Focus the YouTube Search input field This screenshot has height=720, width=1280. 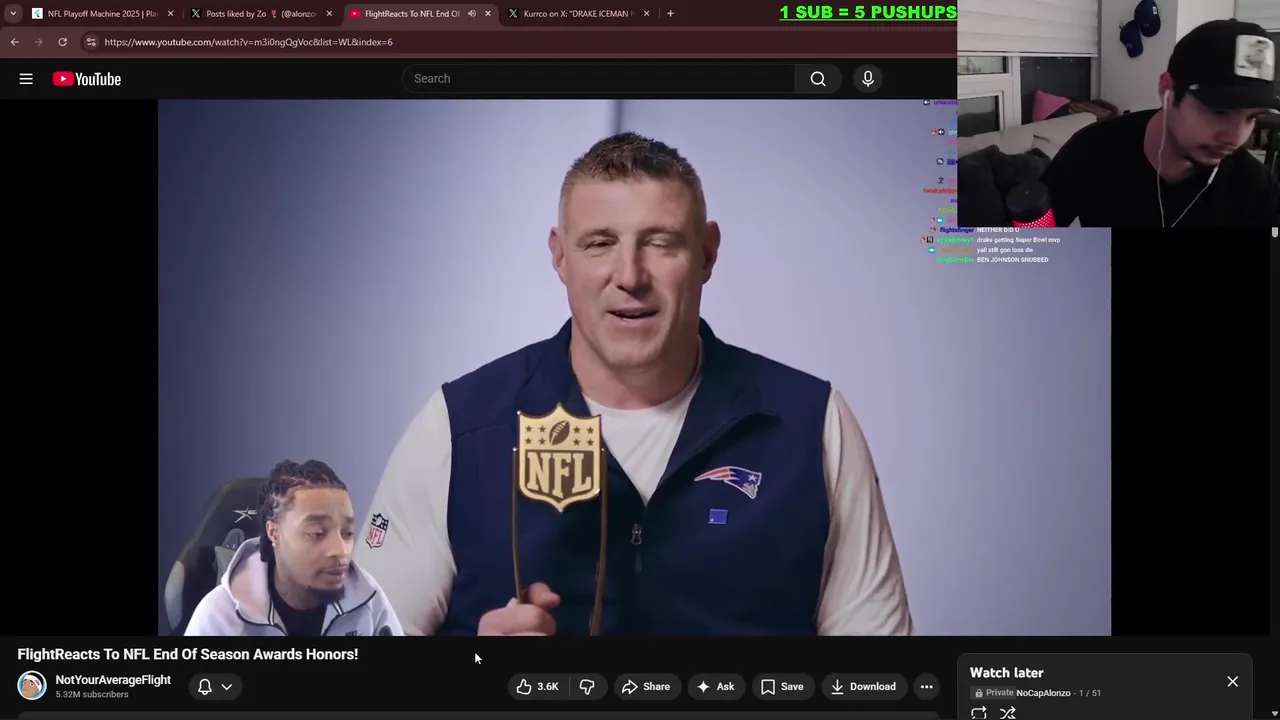click(x=599, y=79)
